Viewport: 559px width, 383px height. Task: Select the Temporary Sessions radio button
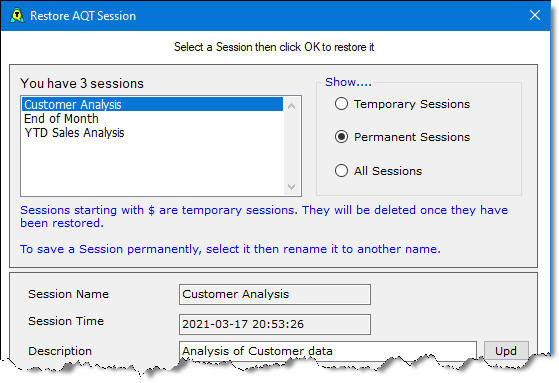coord(341,104)
